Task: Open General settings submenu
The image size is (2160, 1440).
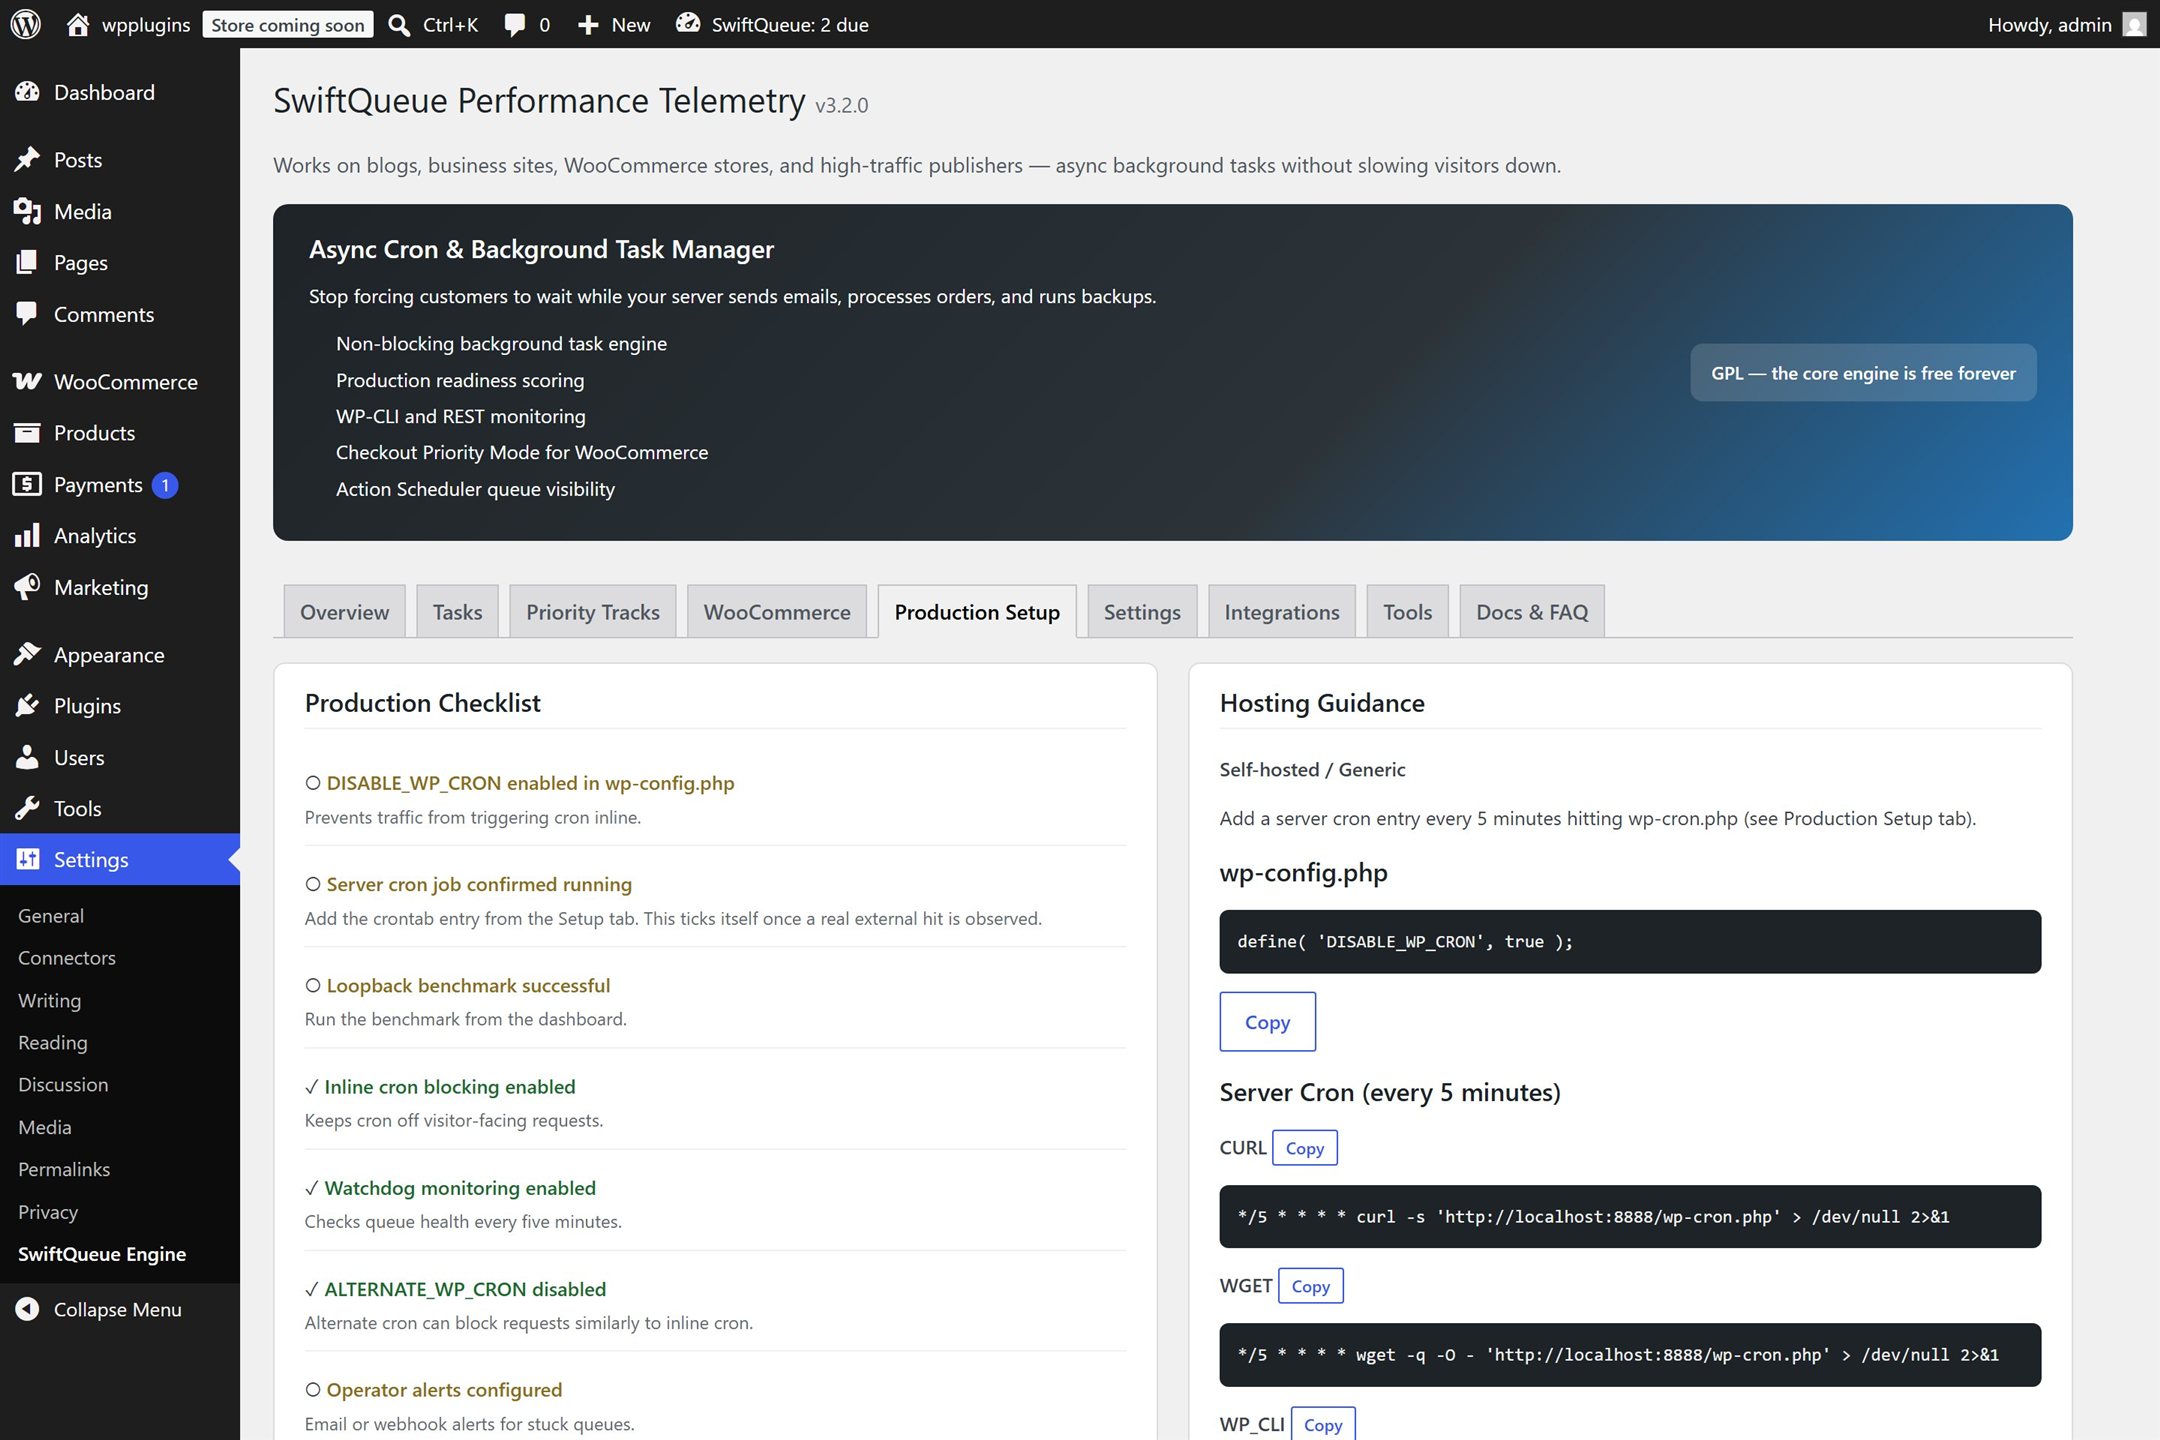Action: click(51, 915)
